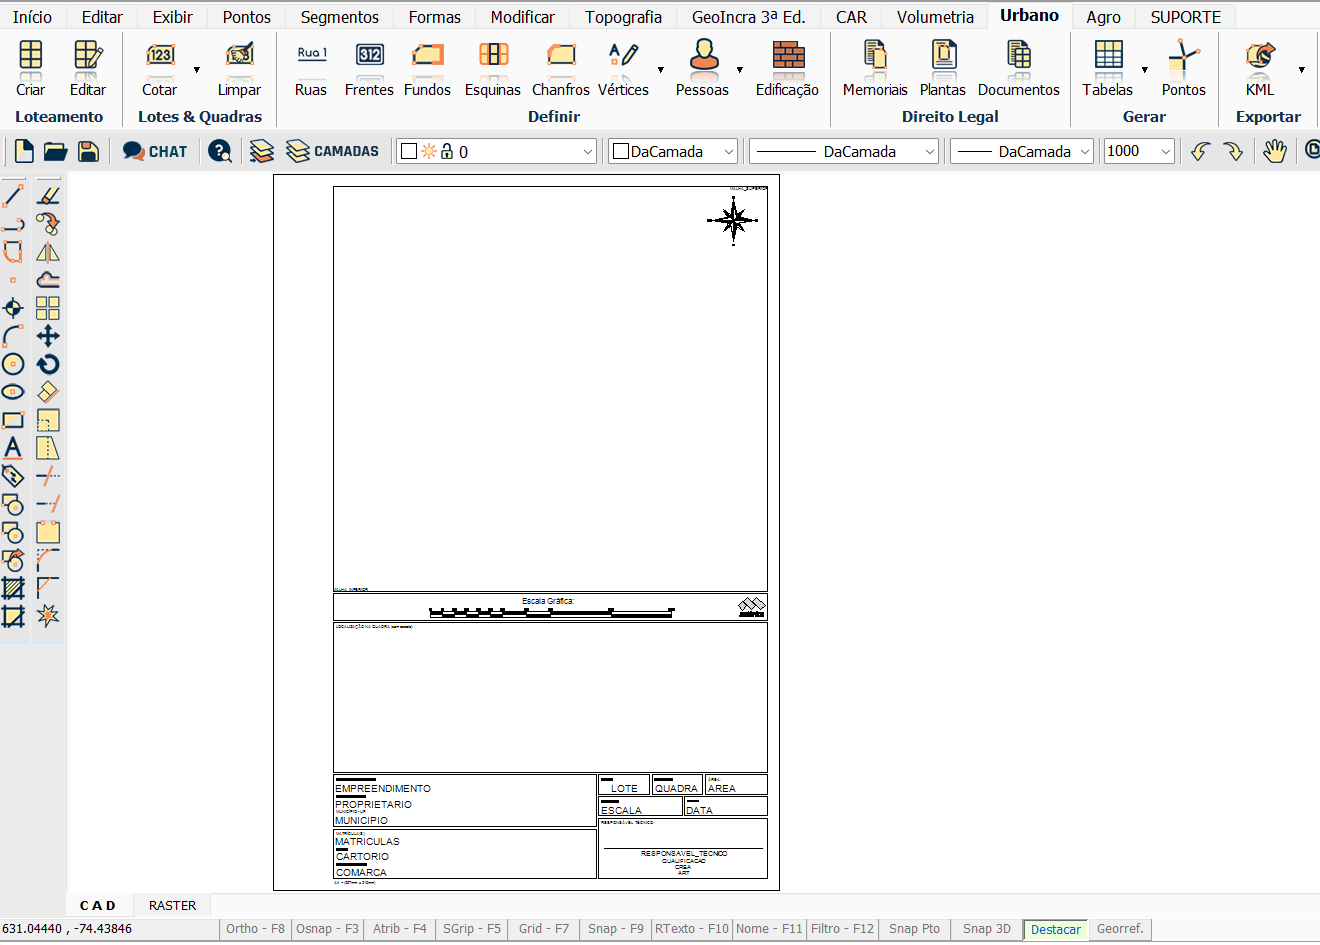
Task: Open the CAMADAS layers manager
Action: click(332, 151)
